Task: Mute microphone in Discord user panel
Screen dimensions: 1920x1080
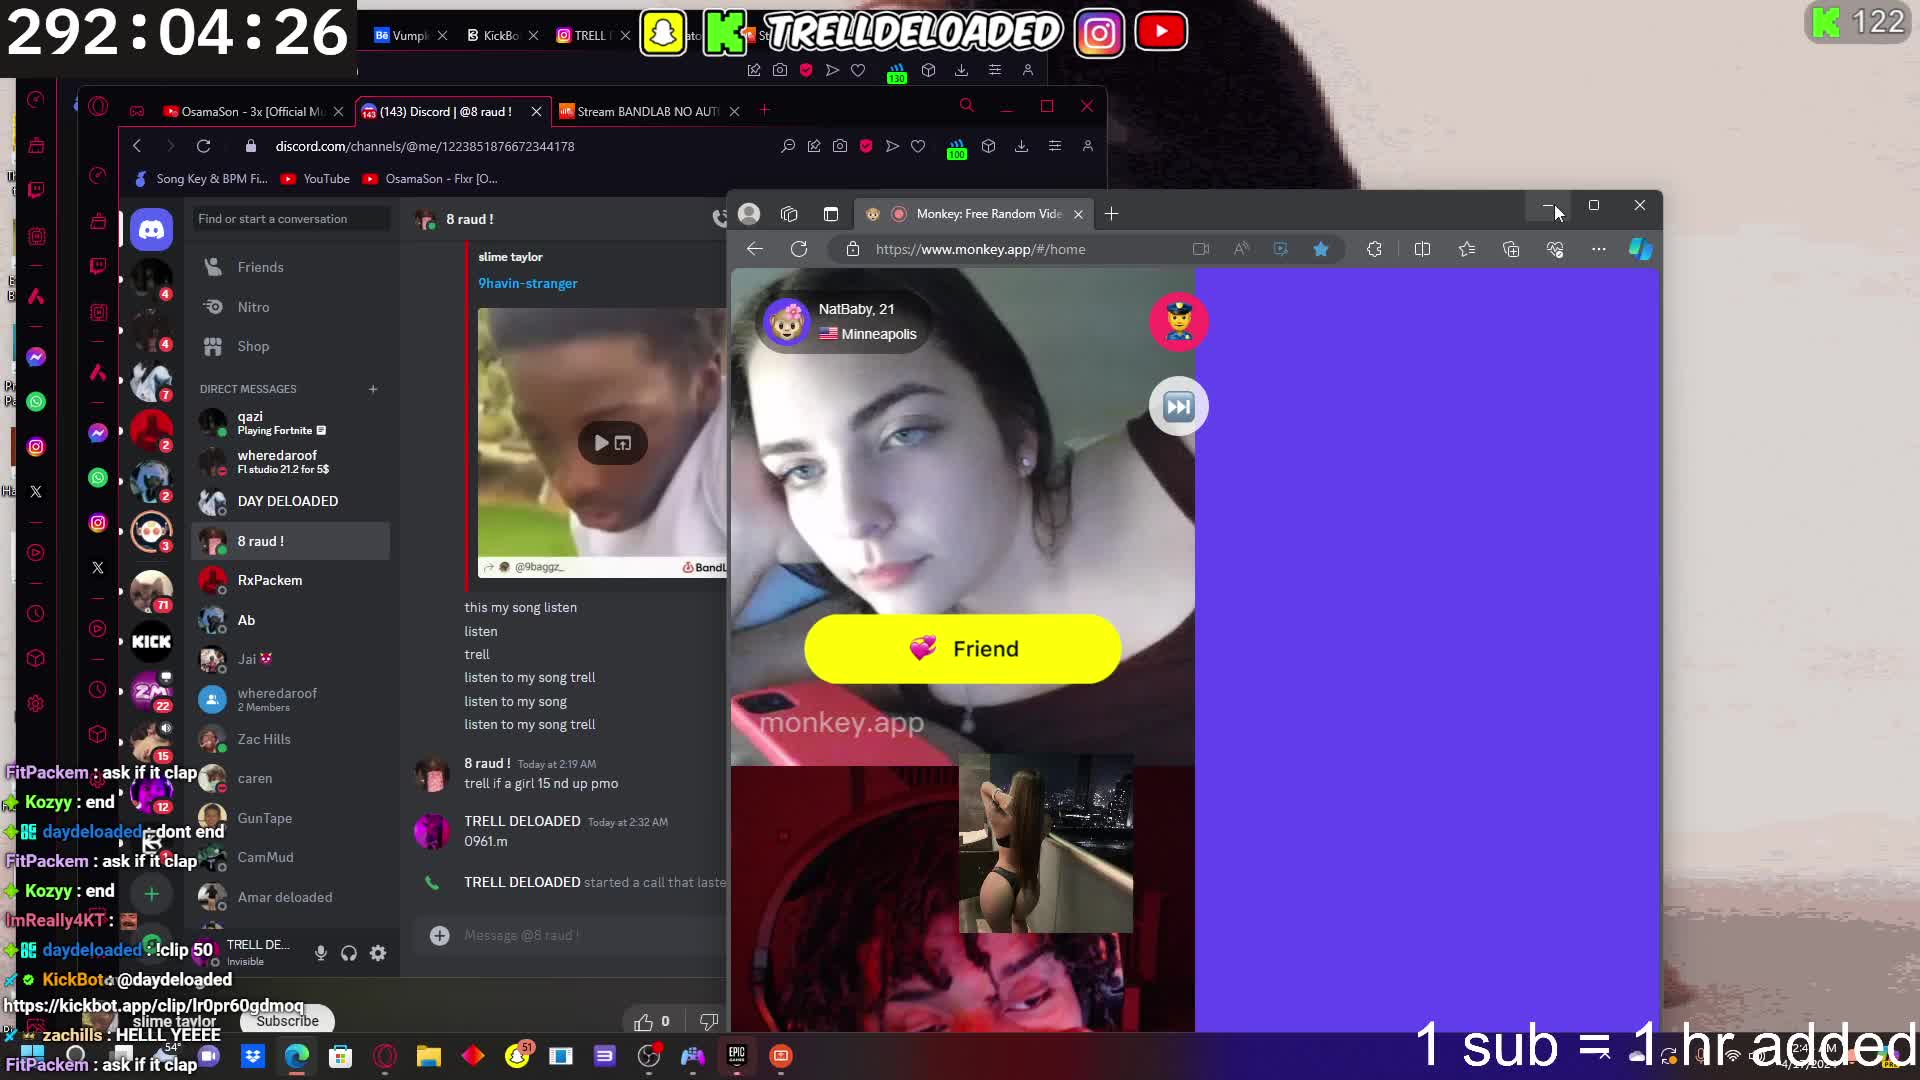Action: (321, 953)
